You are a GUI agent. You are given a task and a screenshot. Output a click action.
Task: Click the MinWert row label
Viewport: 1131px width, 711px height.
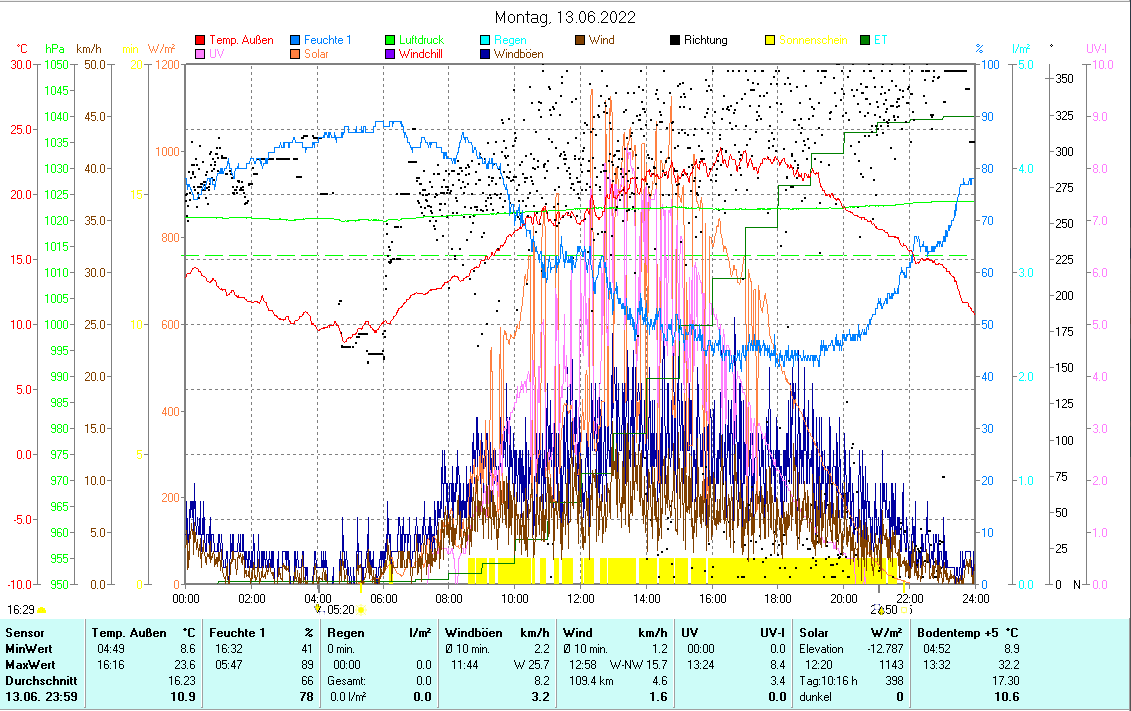[30, 649]
